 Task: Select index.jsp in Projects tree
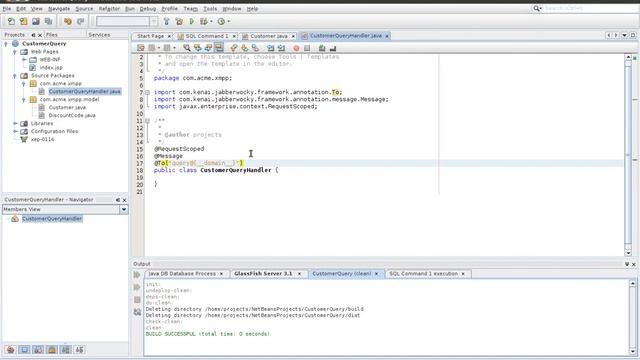tap(51, 68)
